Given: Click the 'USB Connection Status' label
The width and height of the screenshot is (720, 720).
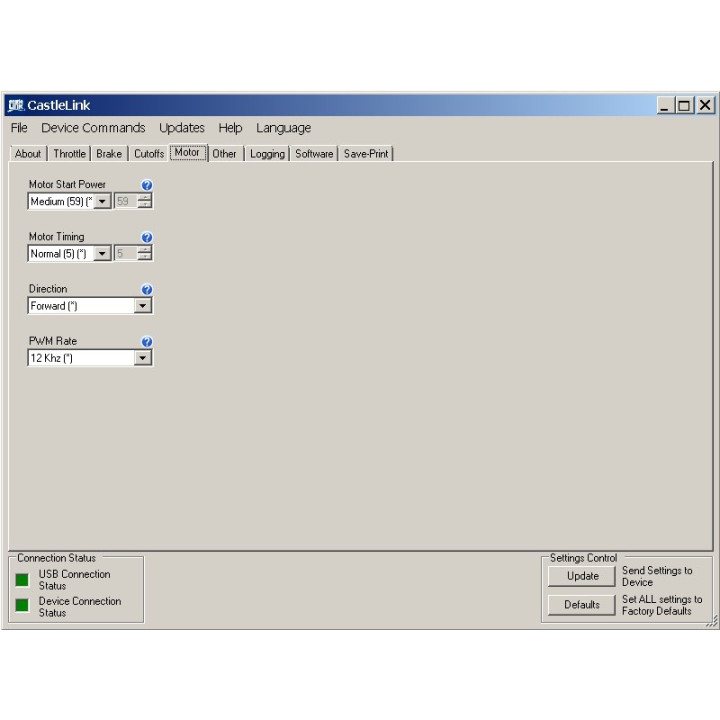Looking at the screenshot, I should [x=74, y=580].
